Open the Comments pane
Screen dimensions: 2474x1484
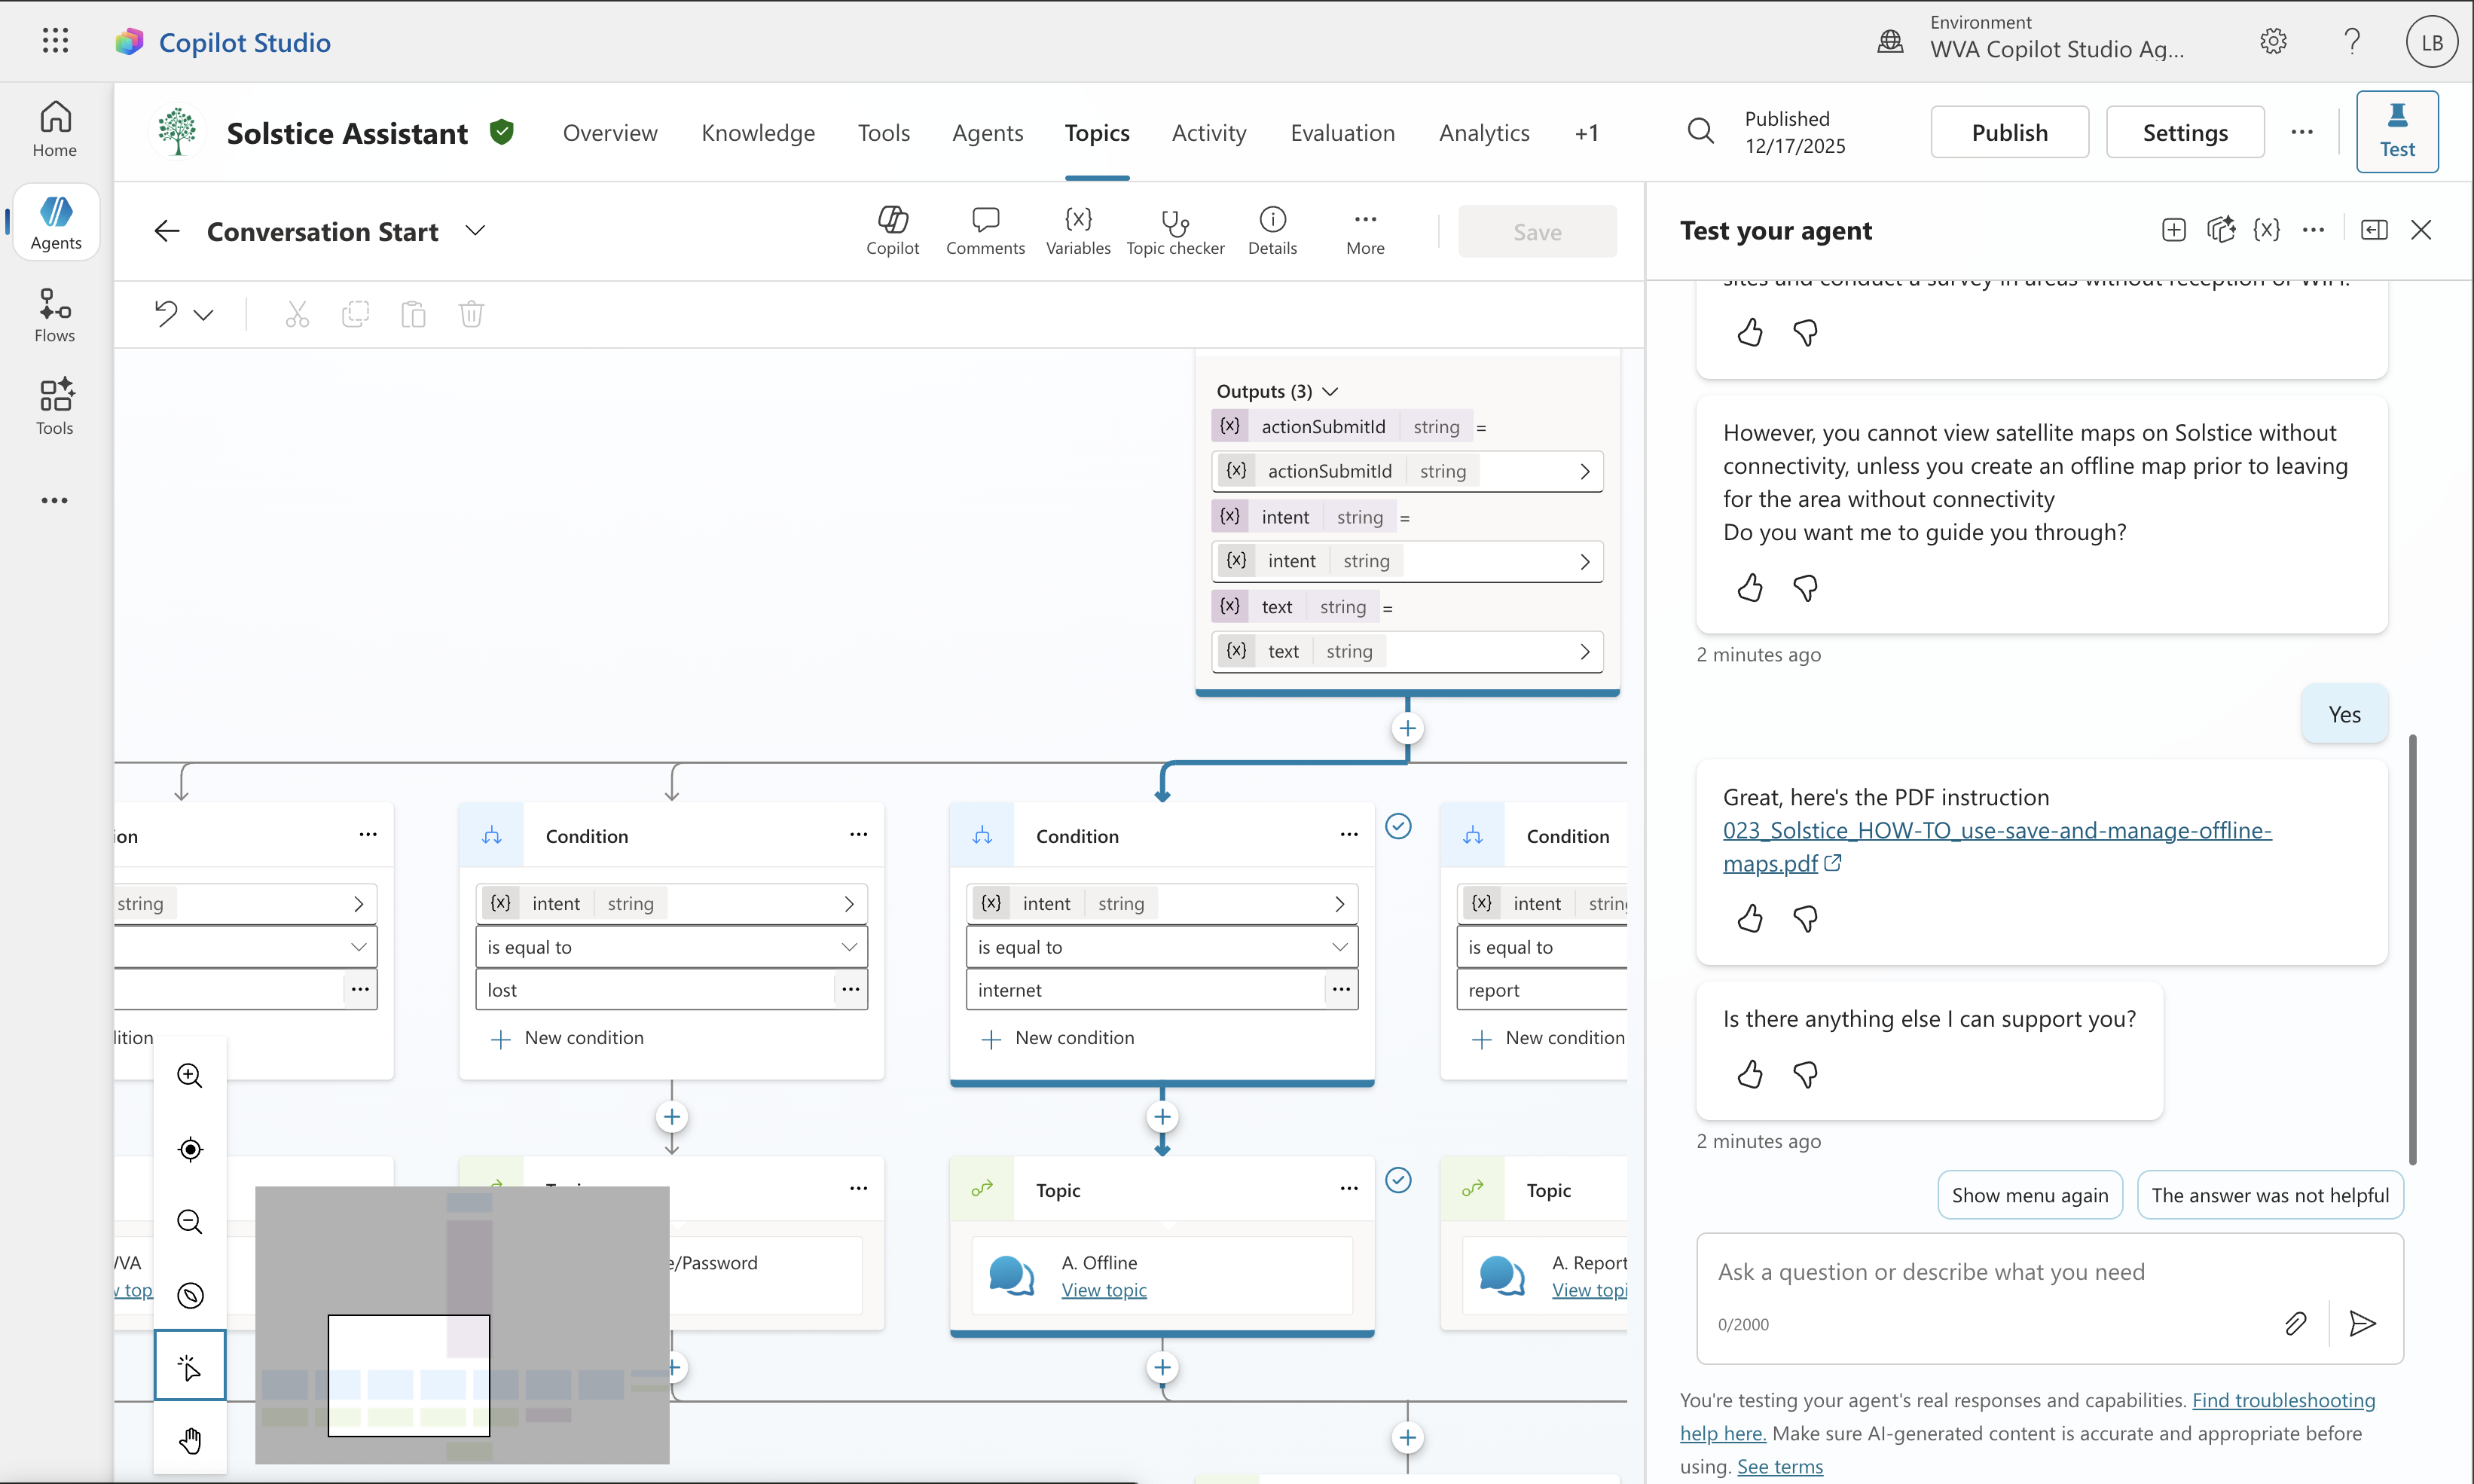pyautogui.click(x=984, y=230)
